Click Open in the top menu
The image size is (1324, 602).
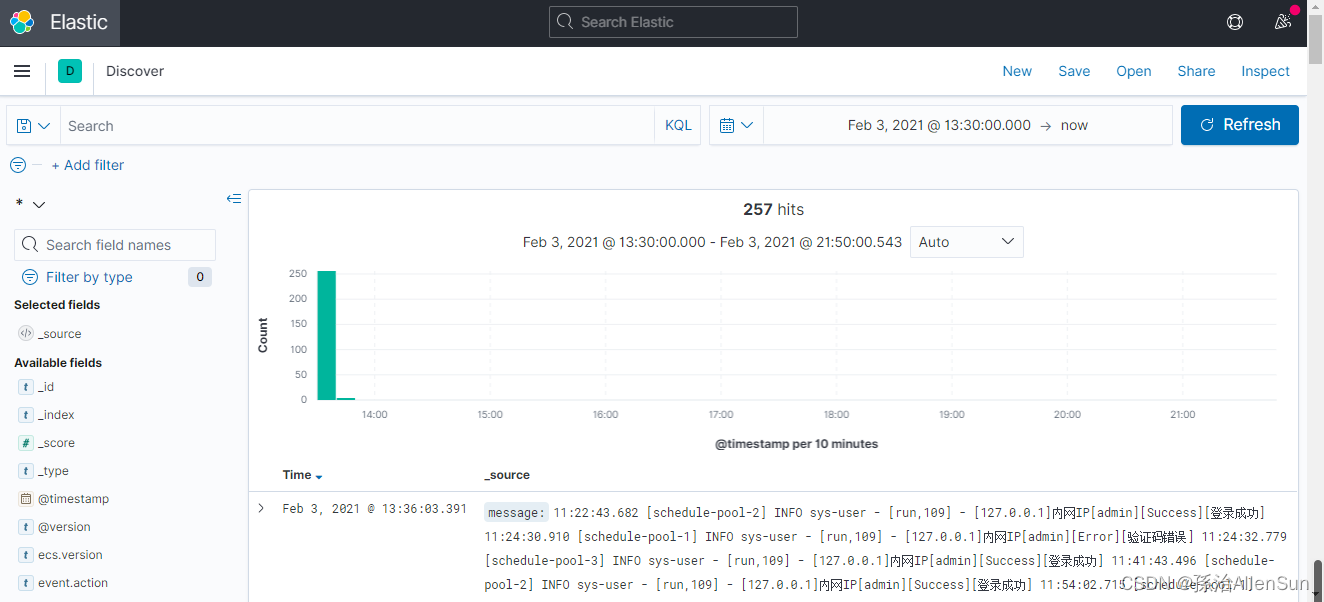click(x=1134, y=71)
